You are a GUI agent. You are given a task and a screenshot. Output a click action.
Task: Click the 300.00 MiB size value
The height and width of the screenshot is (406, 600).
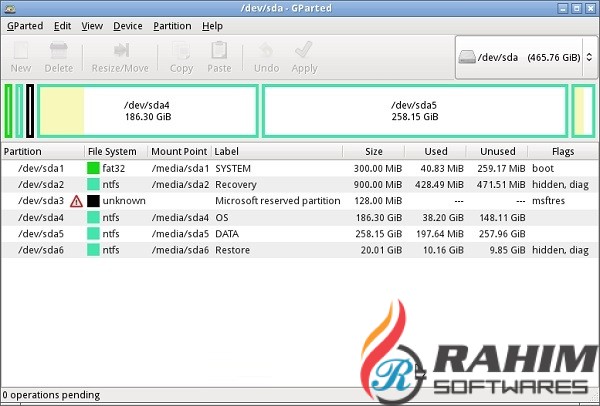click(378, 168)
